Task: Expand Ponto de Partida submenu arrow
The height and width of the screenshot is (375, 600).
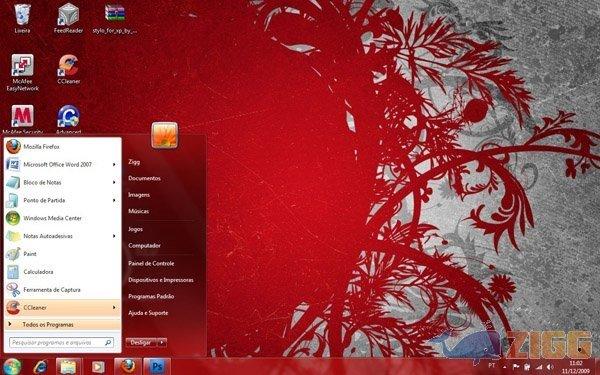Action: 114,200
